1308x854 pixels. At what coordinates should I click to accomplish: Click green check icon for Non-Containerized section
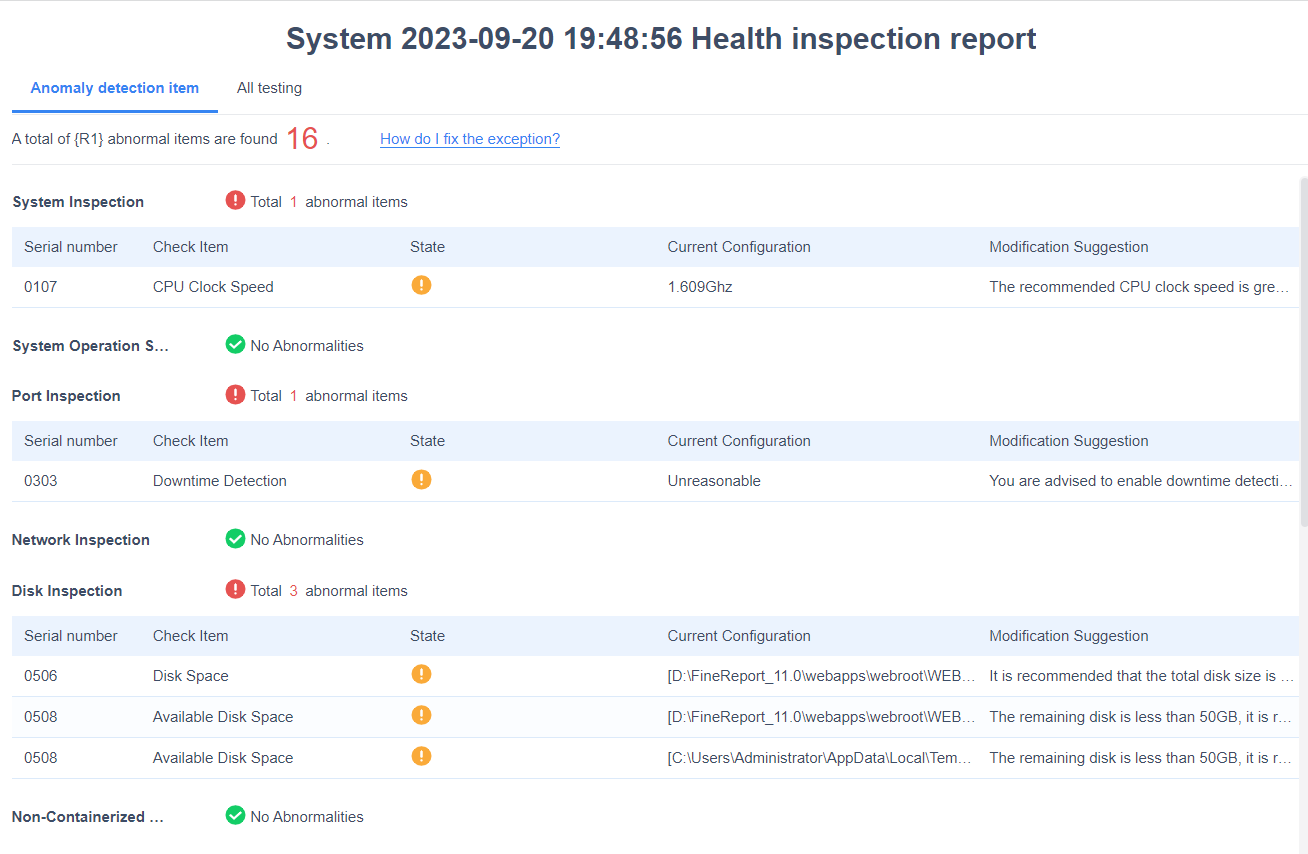(235, 815)
